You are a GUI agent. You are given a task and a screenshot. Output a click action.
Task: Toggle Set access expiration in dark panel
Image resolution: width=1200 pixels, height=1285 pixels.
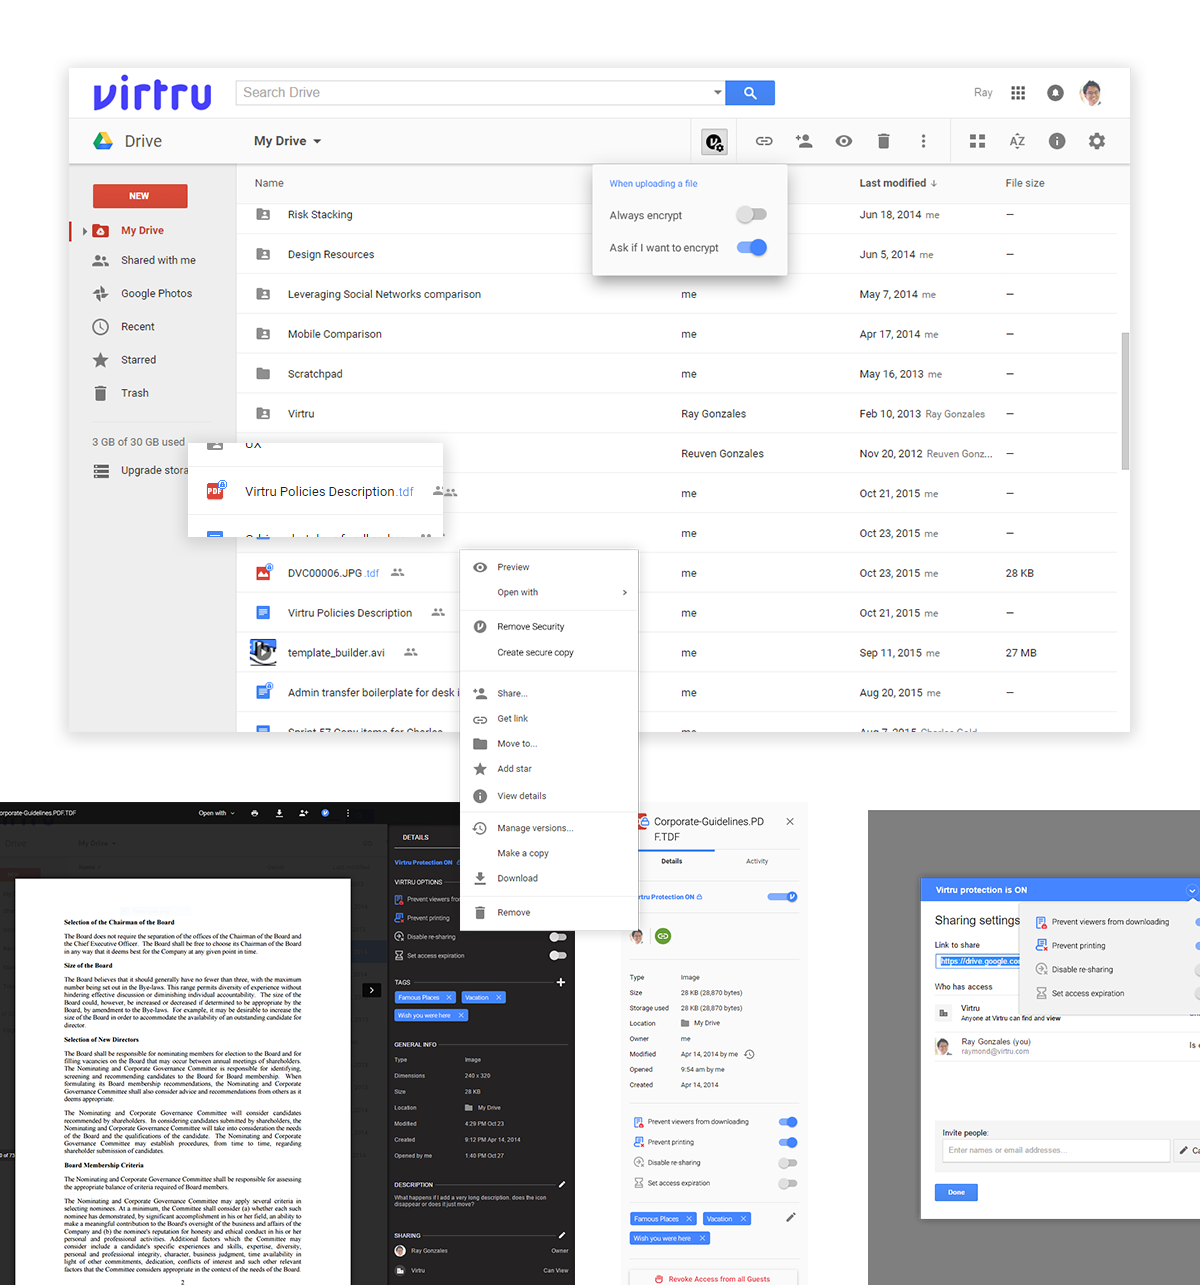point(558,955)
